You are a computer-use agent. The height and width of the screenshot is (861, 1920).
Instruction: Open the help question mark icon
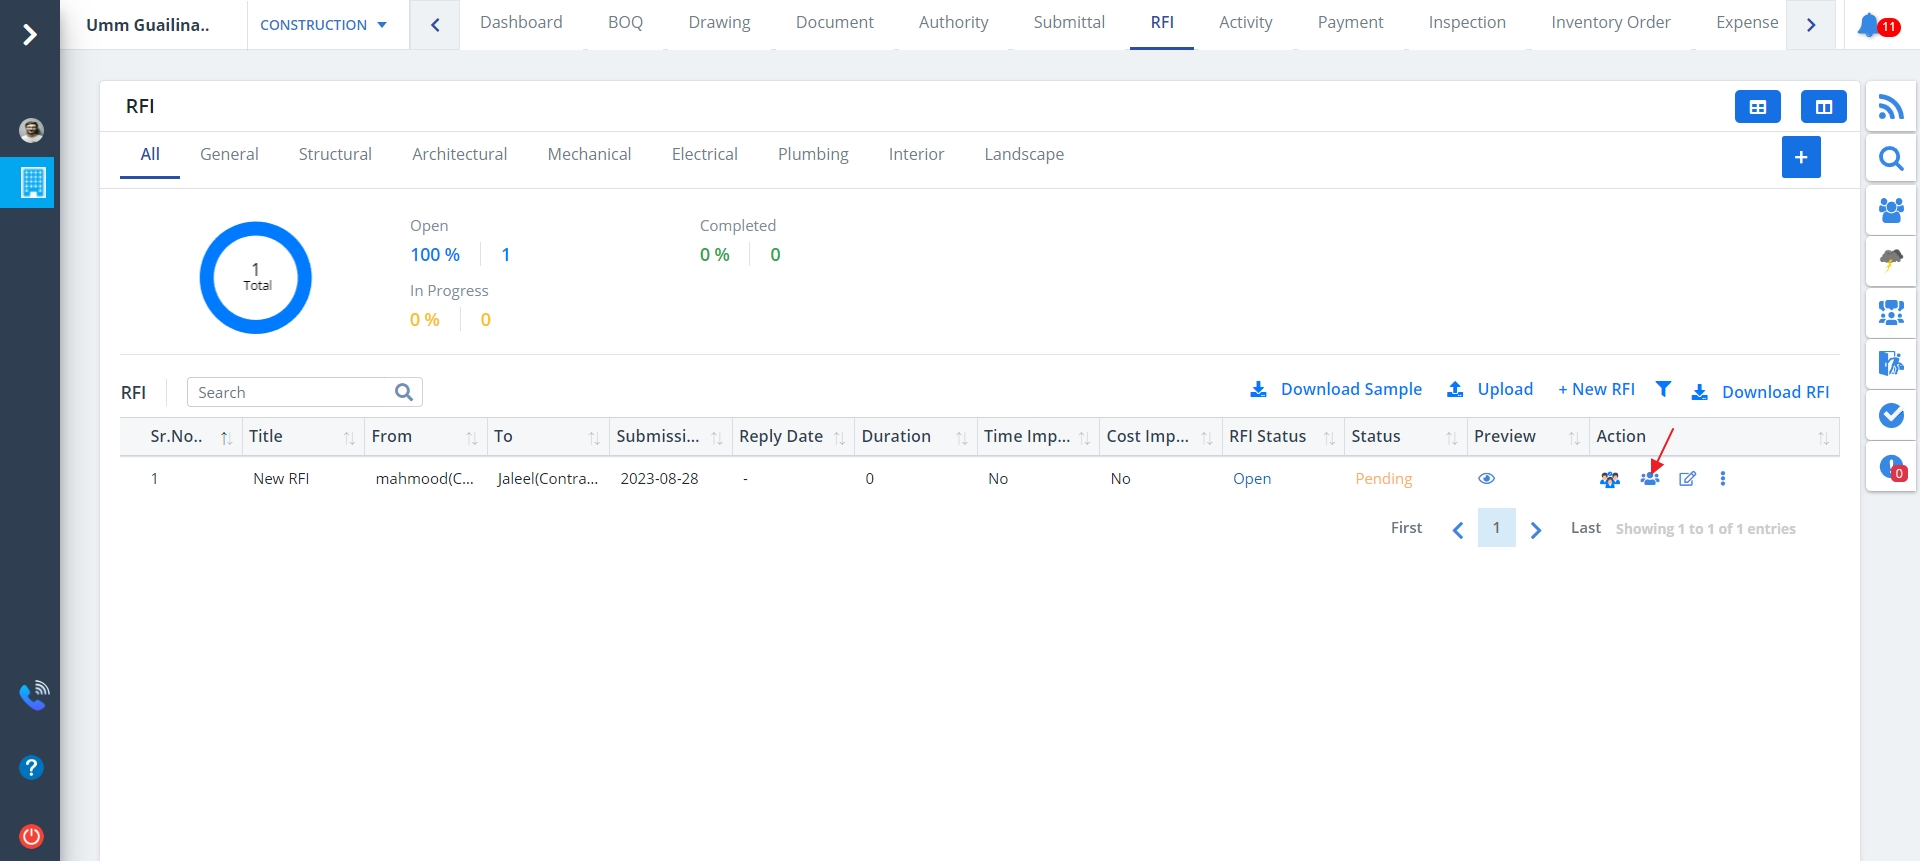tap(31, 767)
